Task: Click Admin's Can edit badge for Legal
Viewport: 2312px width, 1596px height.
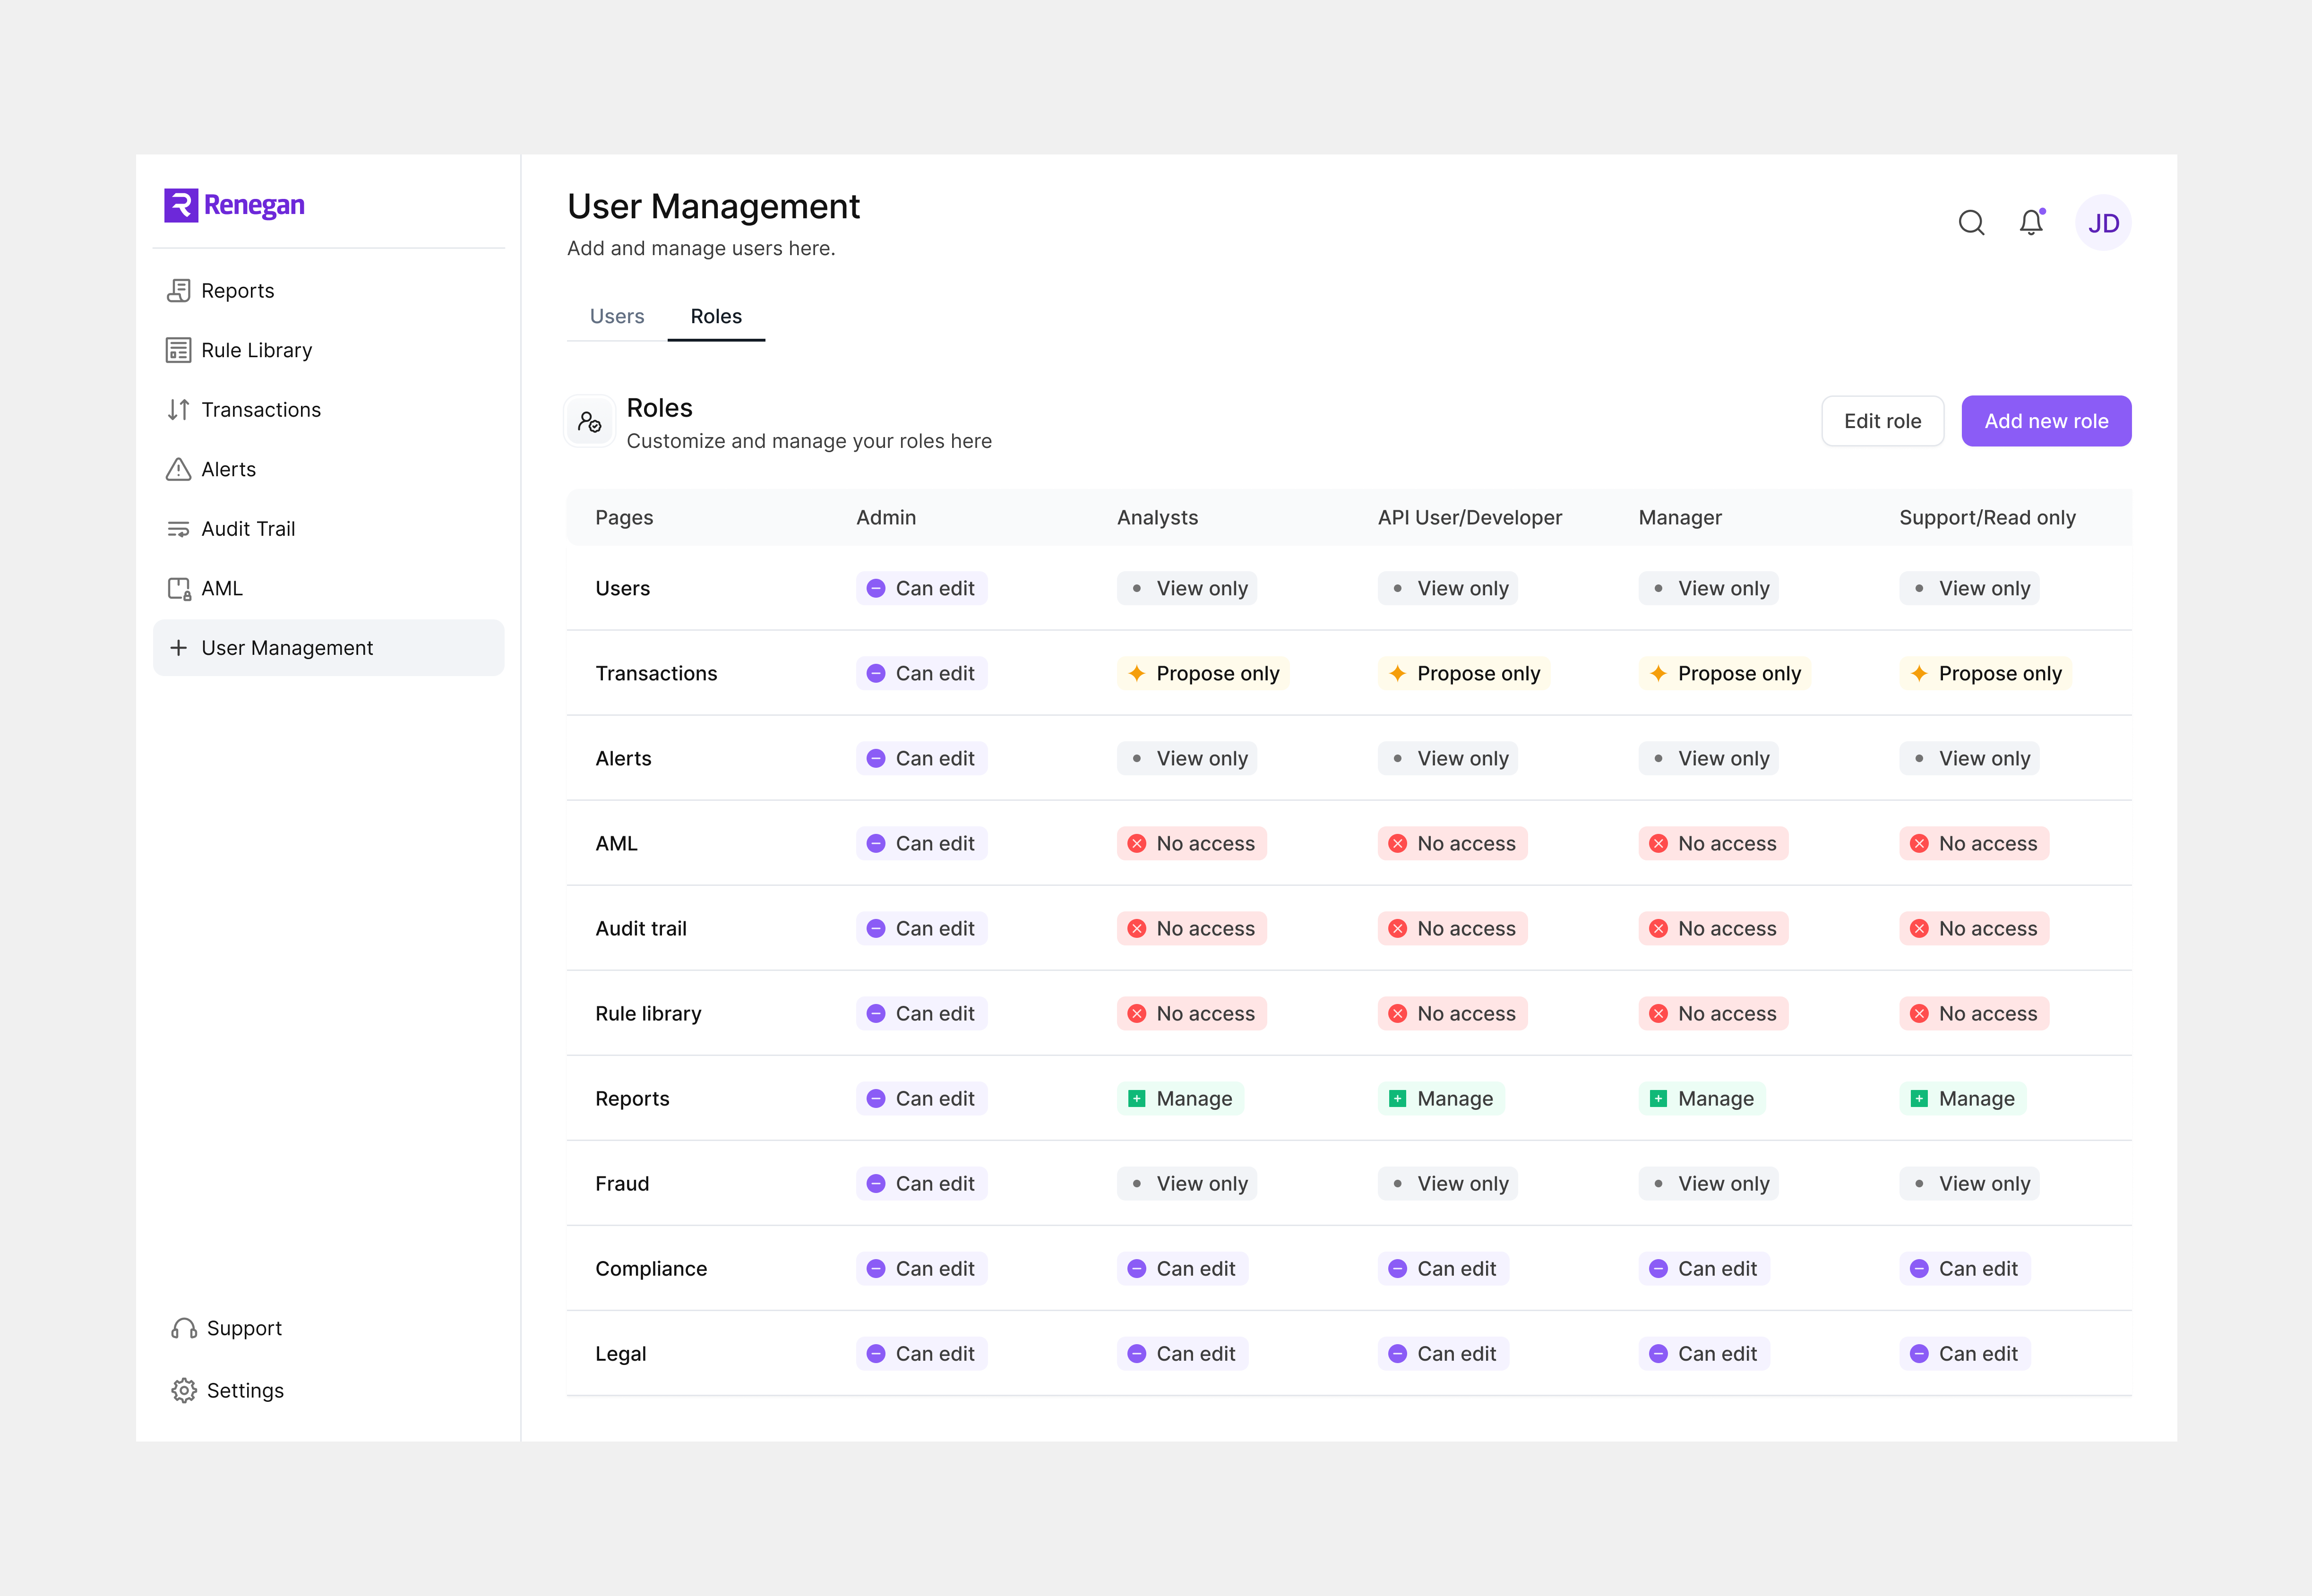Action: pyautogui.click(x=921, y=1354)
